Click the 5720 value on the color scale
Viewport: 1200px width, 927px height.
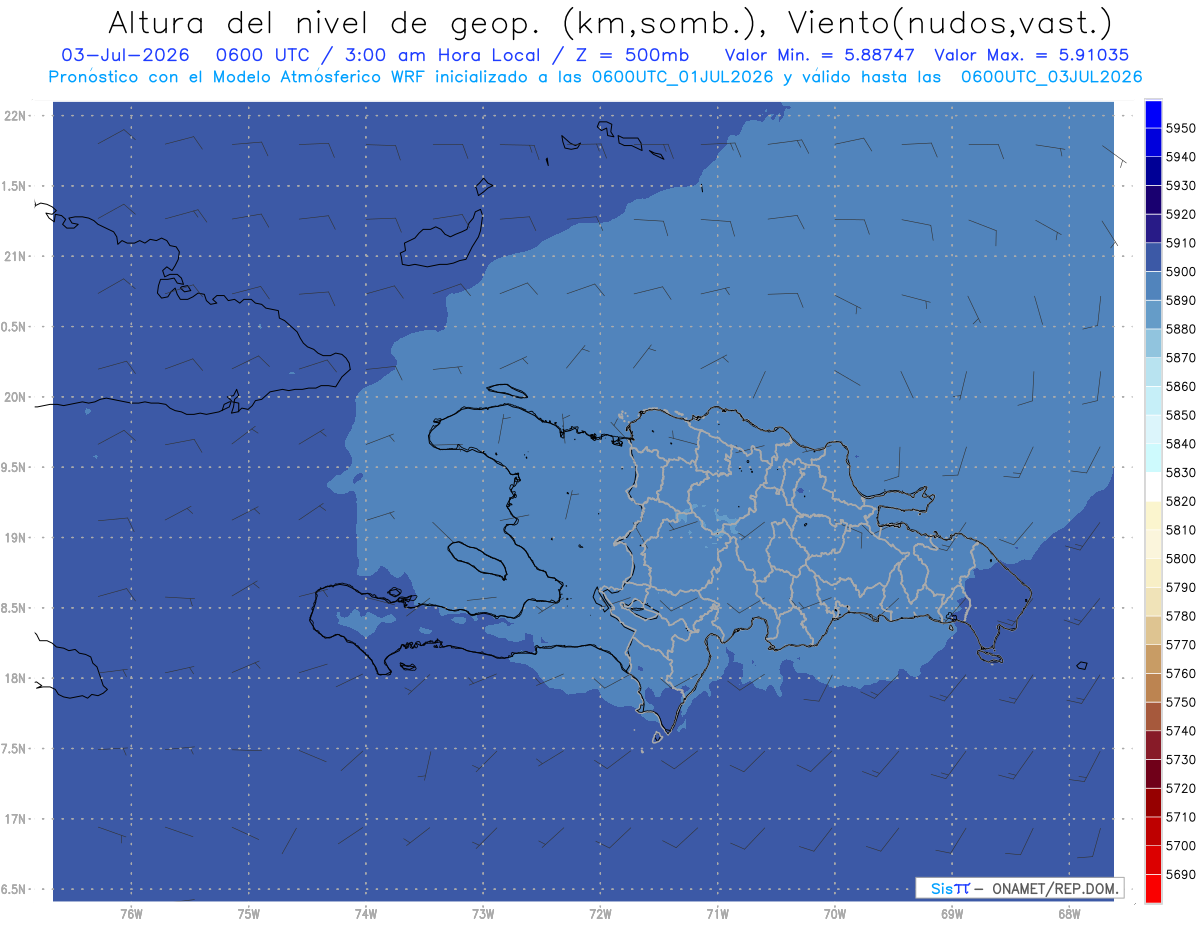(1180, 788)
